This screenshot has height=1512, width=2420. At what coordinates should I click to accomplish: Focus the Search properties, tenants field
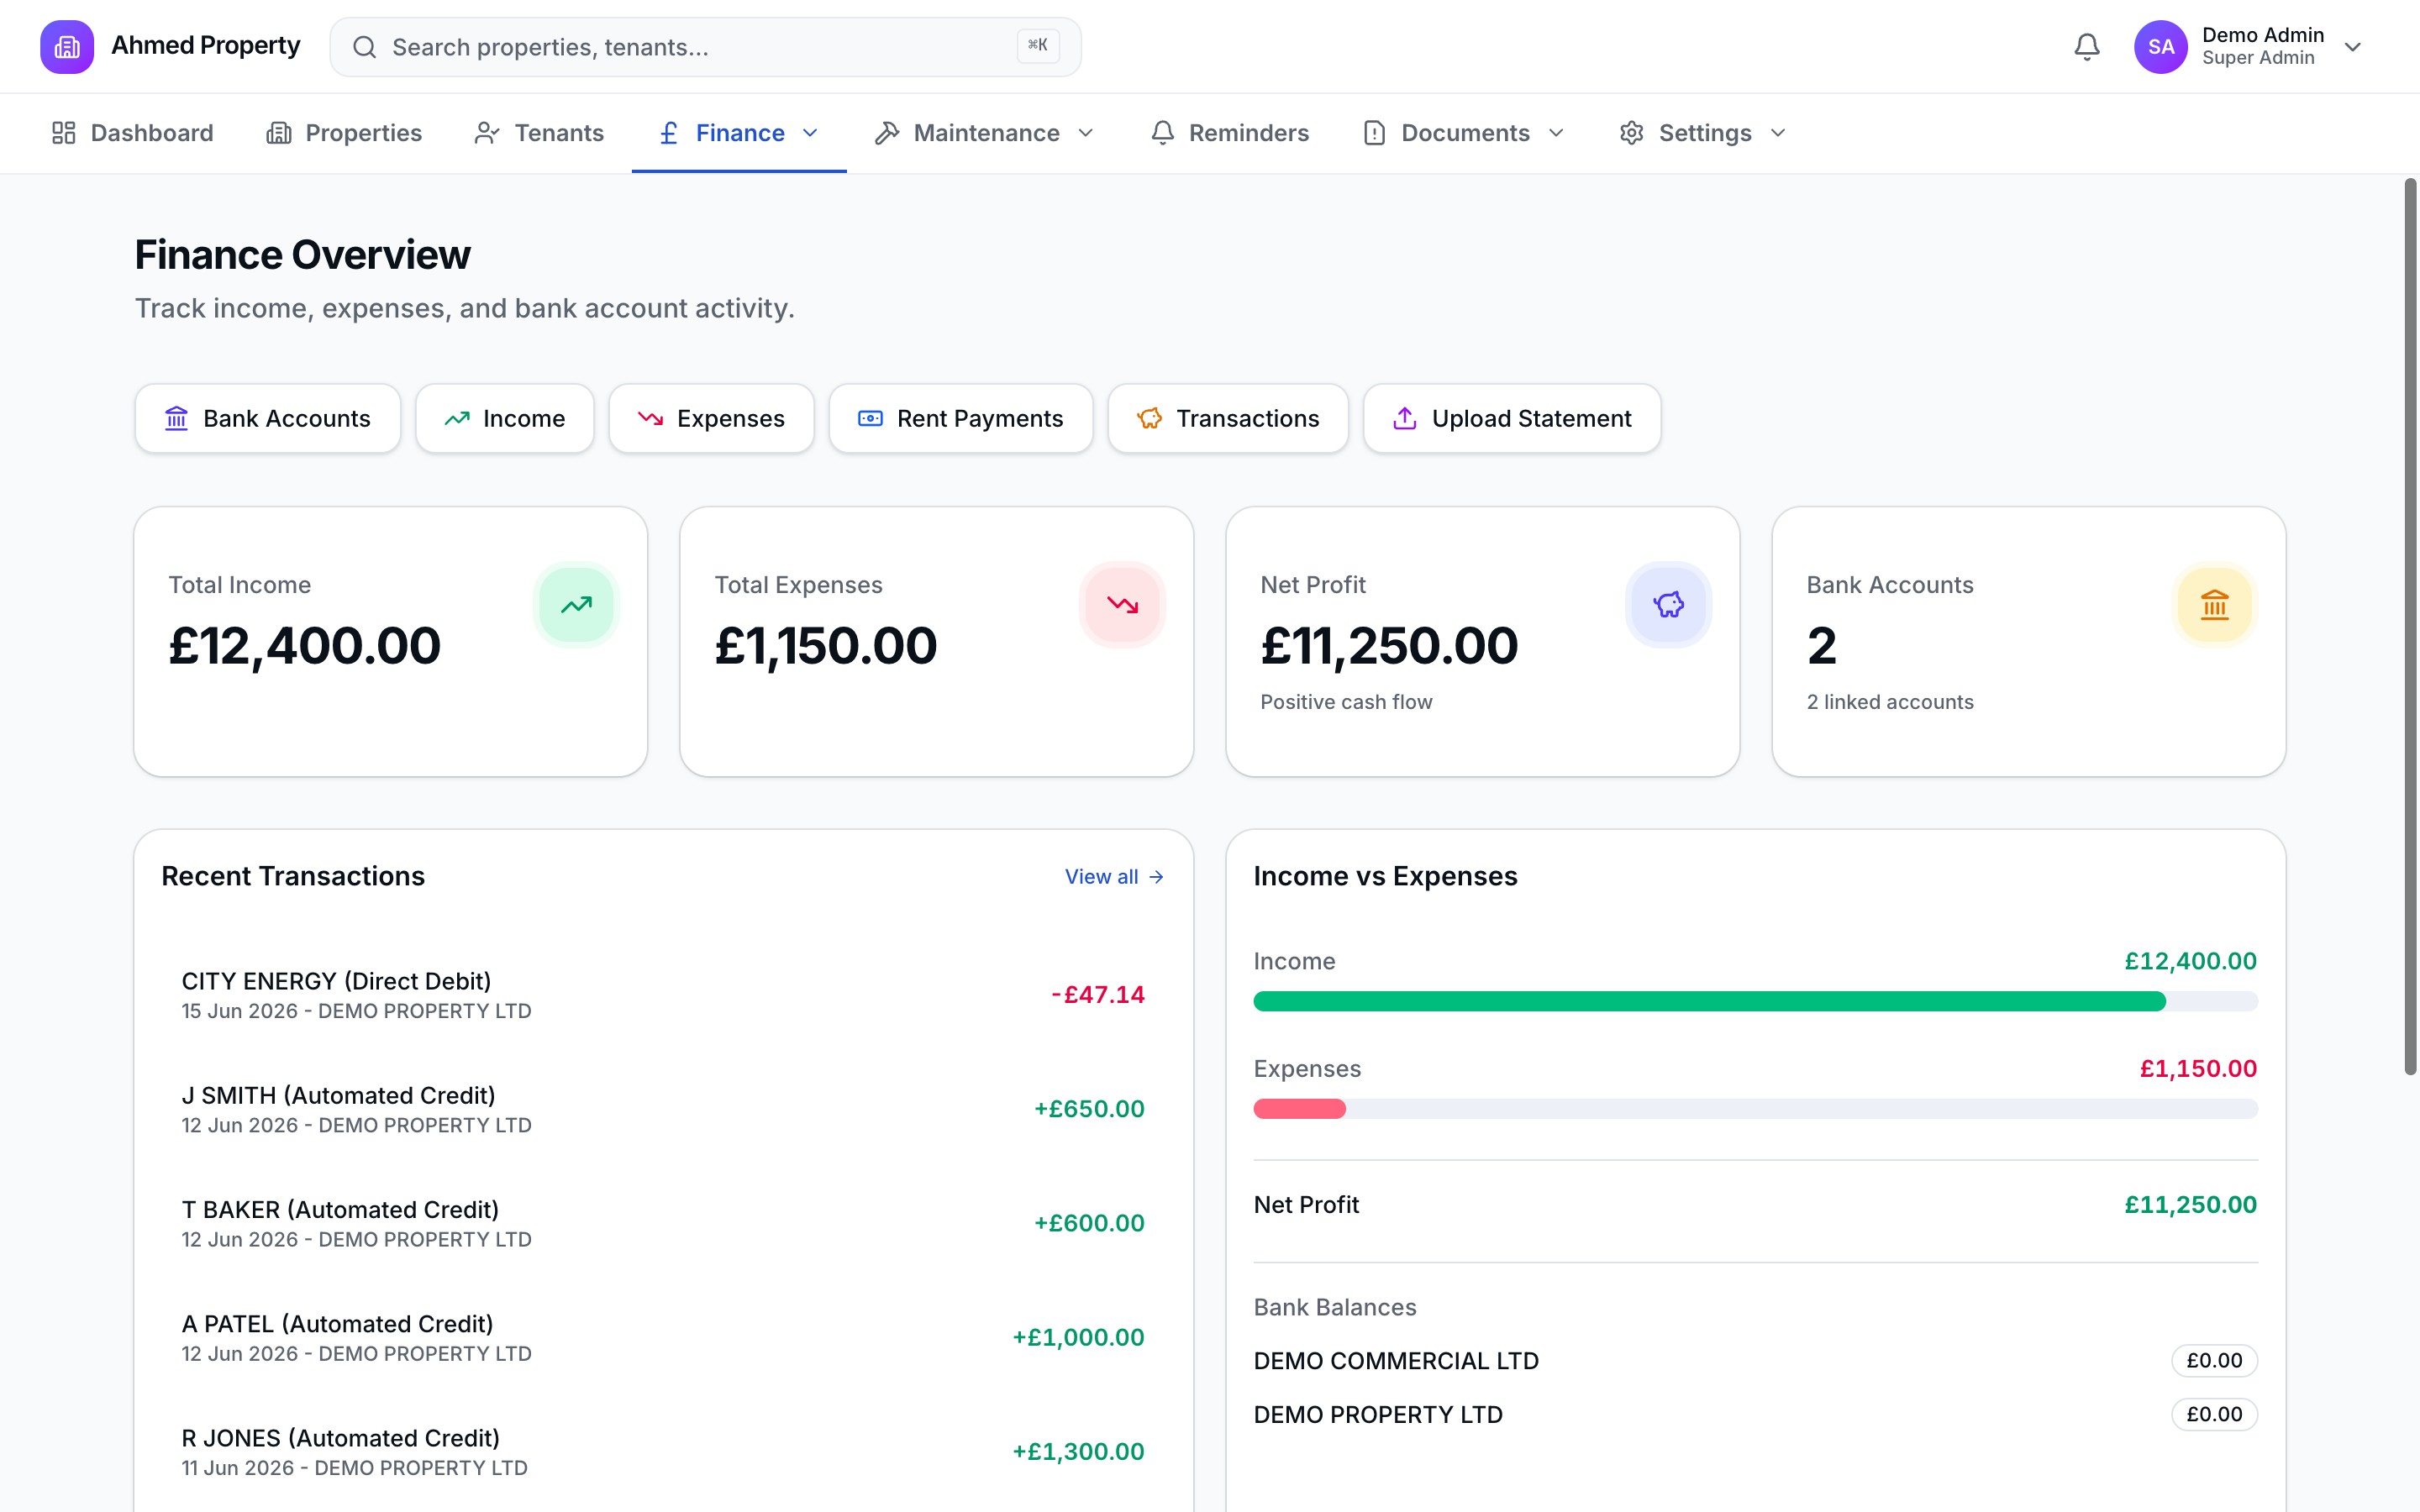tap(705, 47)
